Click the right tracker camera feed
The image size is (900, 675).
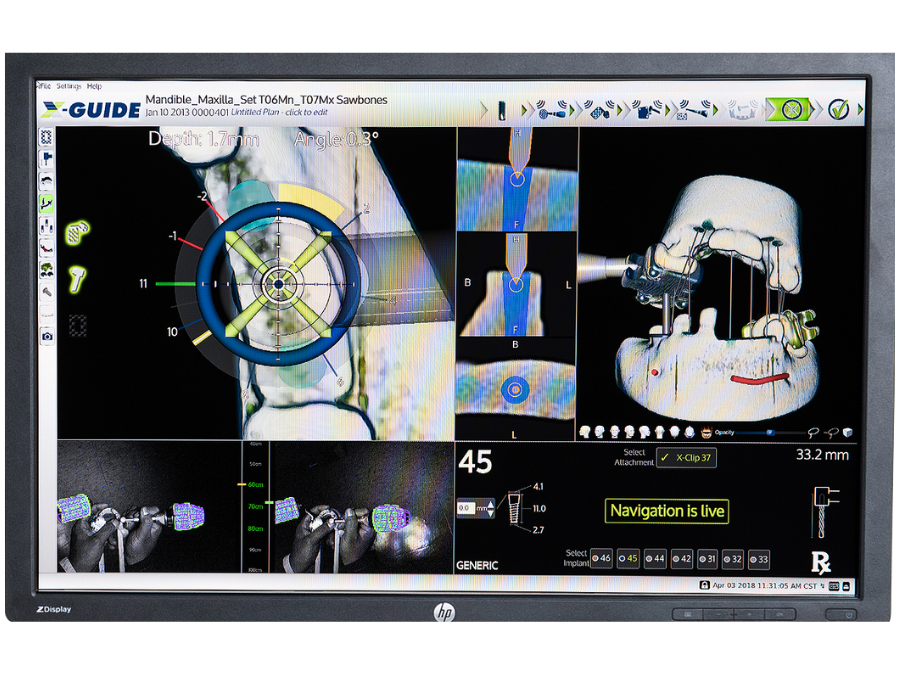point(362,507)
